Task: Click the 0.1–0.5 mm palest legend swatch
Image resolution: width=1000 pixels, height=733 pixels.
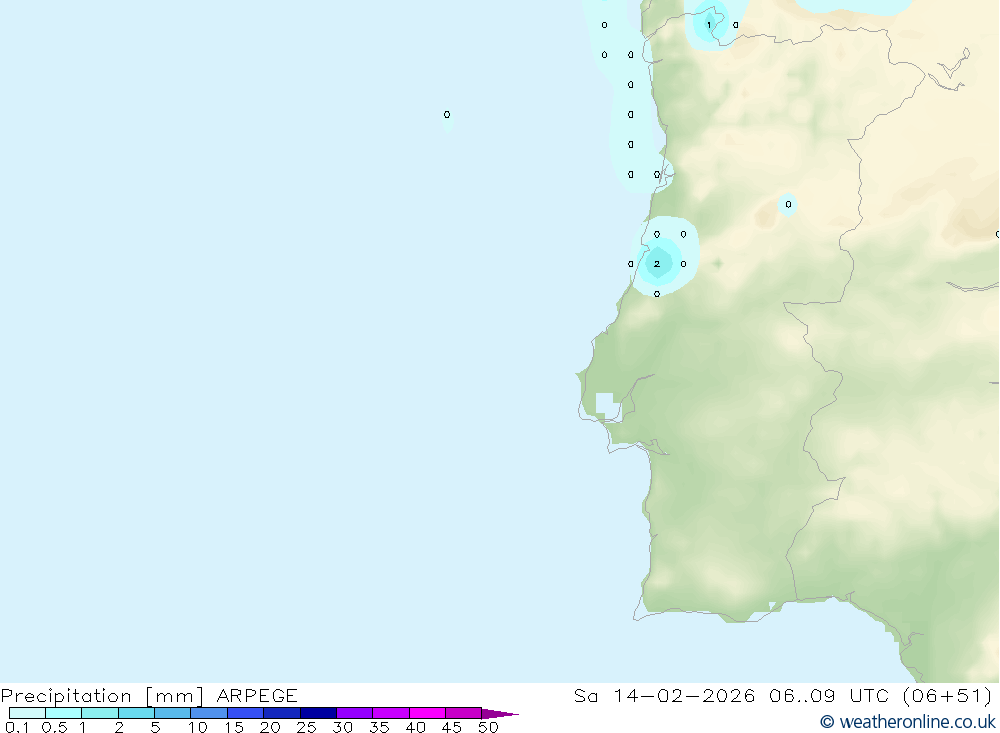Action: coord(27,713)
